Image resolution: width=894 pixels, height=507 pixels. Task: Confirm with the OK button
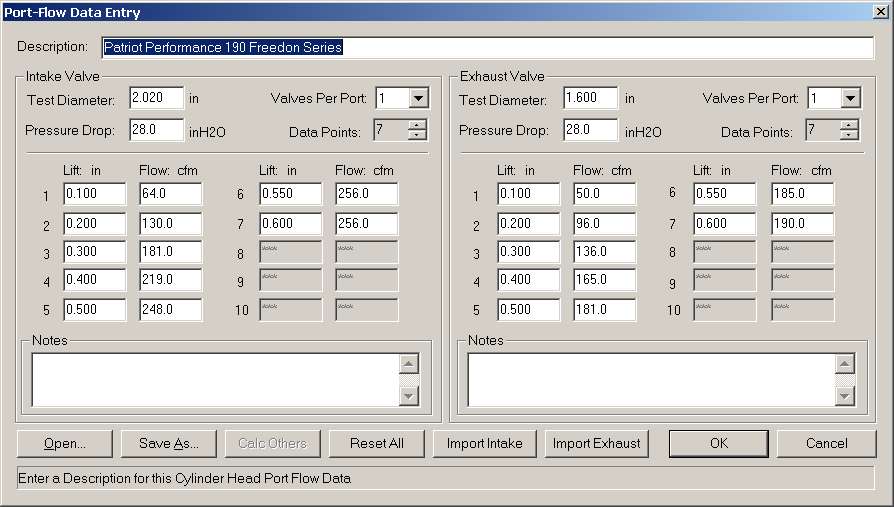coord(718,444)
